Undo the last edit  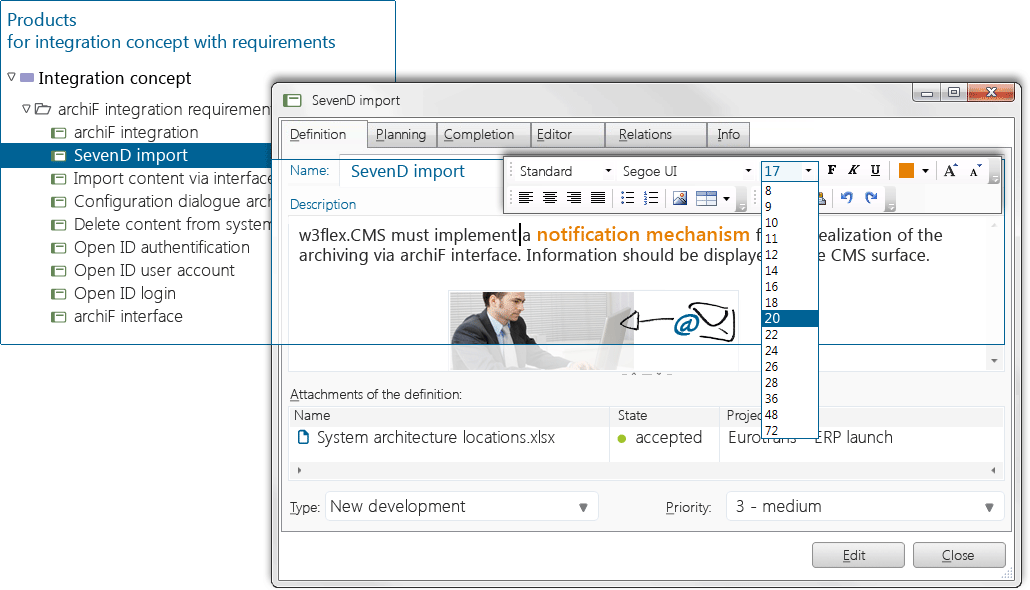pos(847,197)
